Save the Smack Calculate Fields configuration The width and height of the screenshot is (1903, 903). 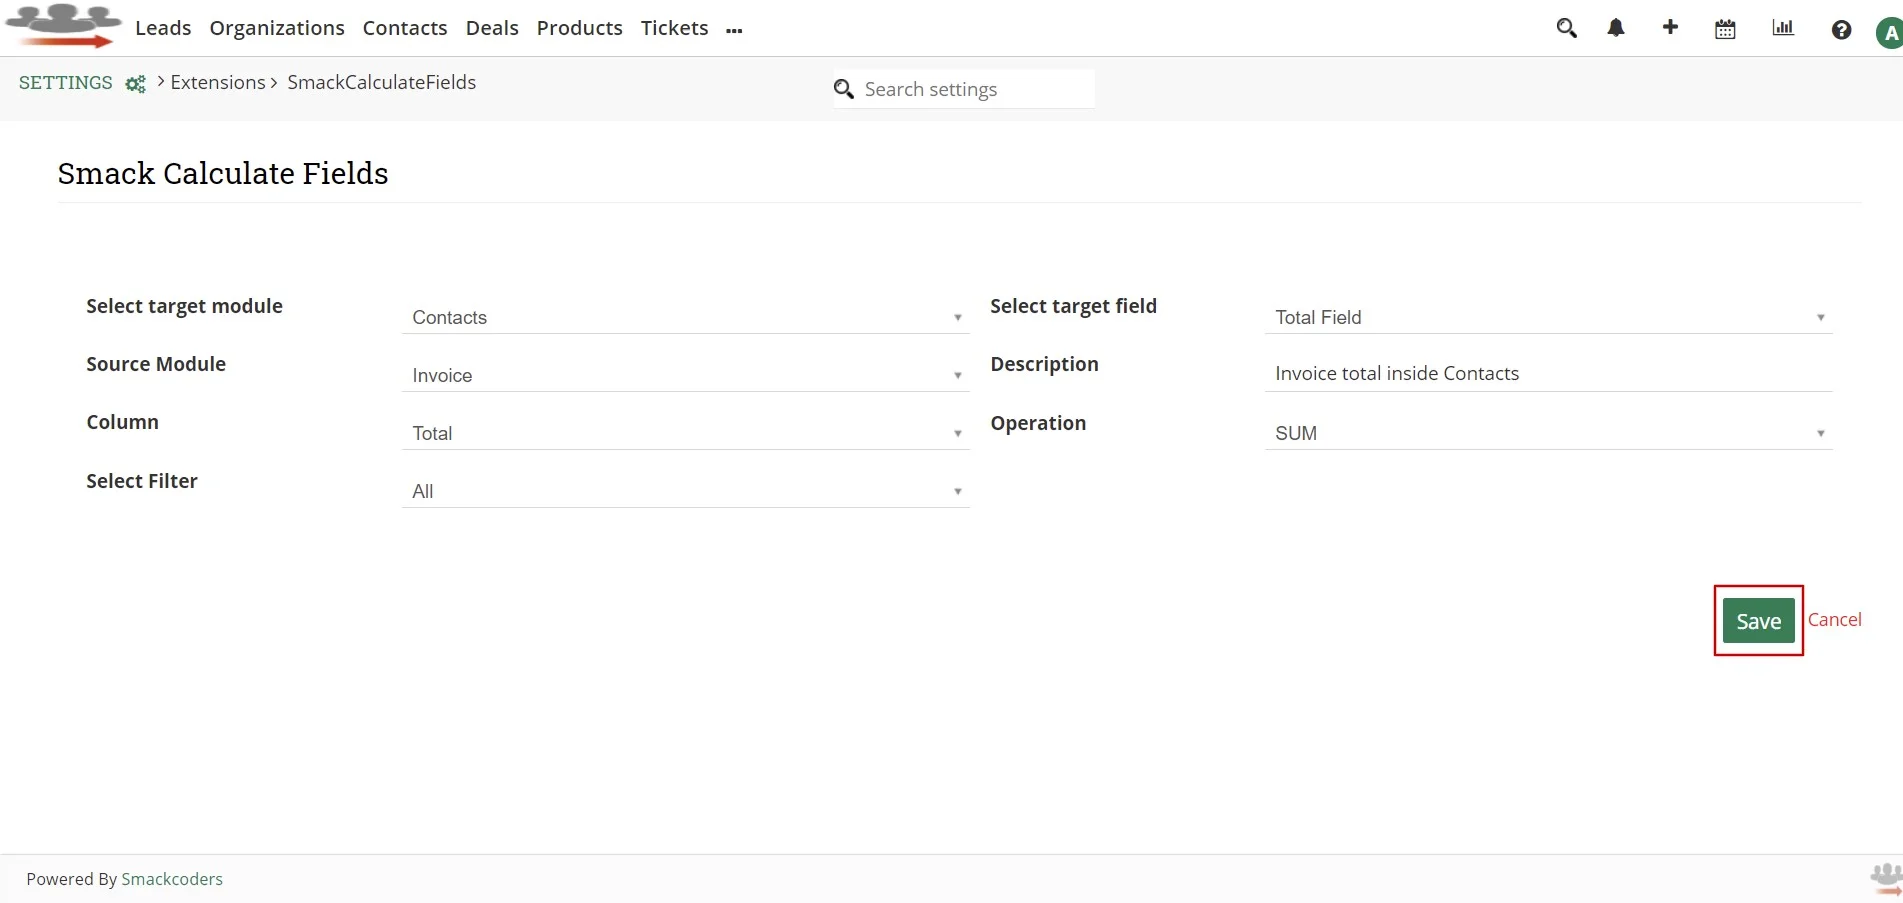point(1757,620)
